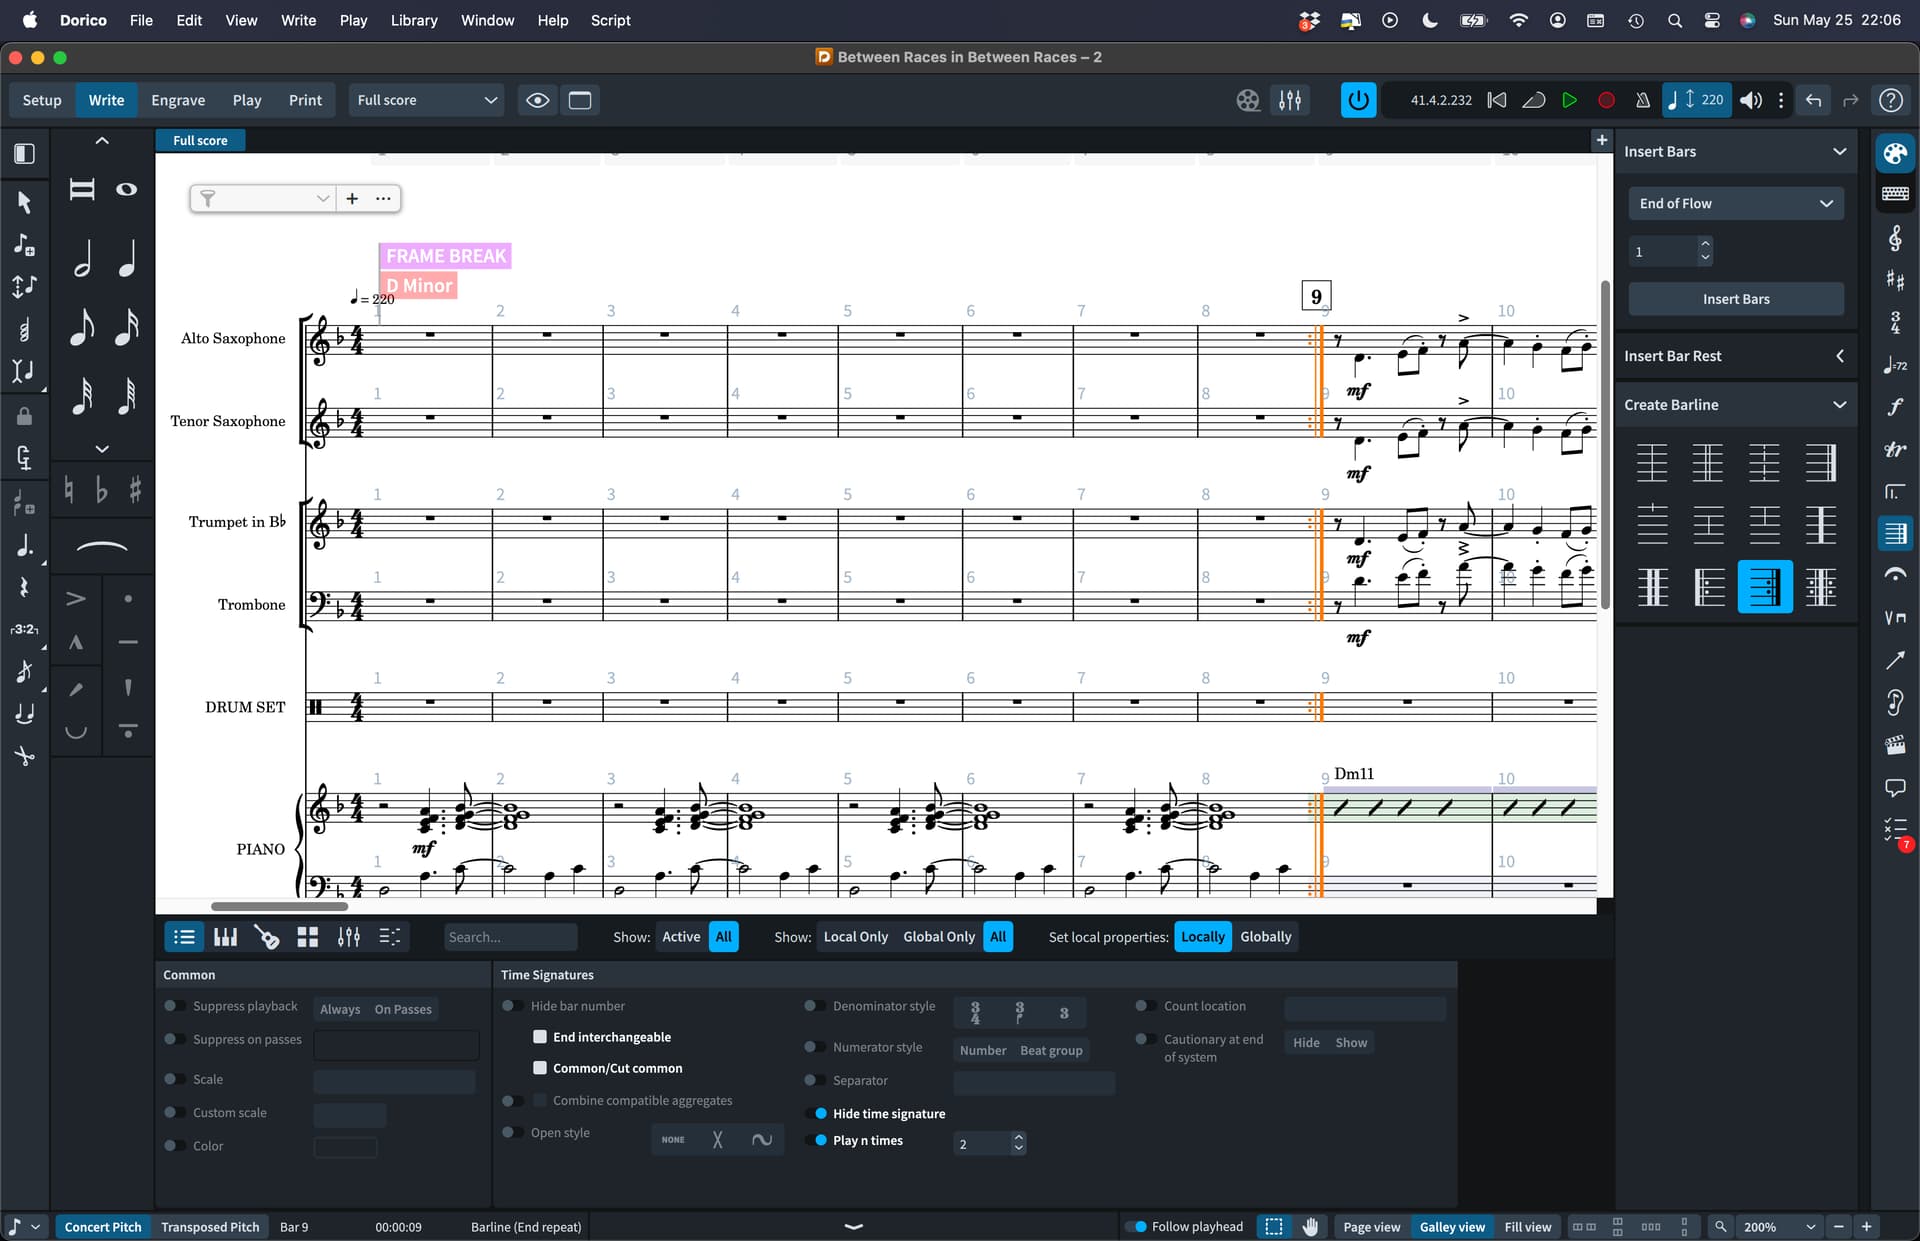Viewport: 1920px width, 1241px height.
Task: Set local properties to Globally
Action: coord(1265,937)
